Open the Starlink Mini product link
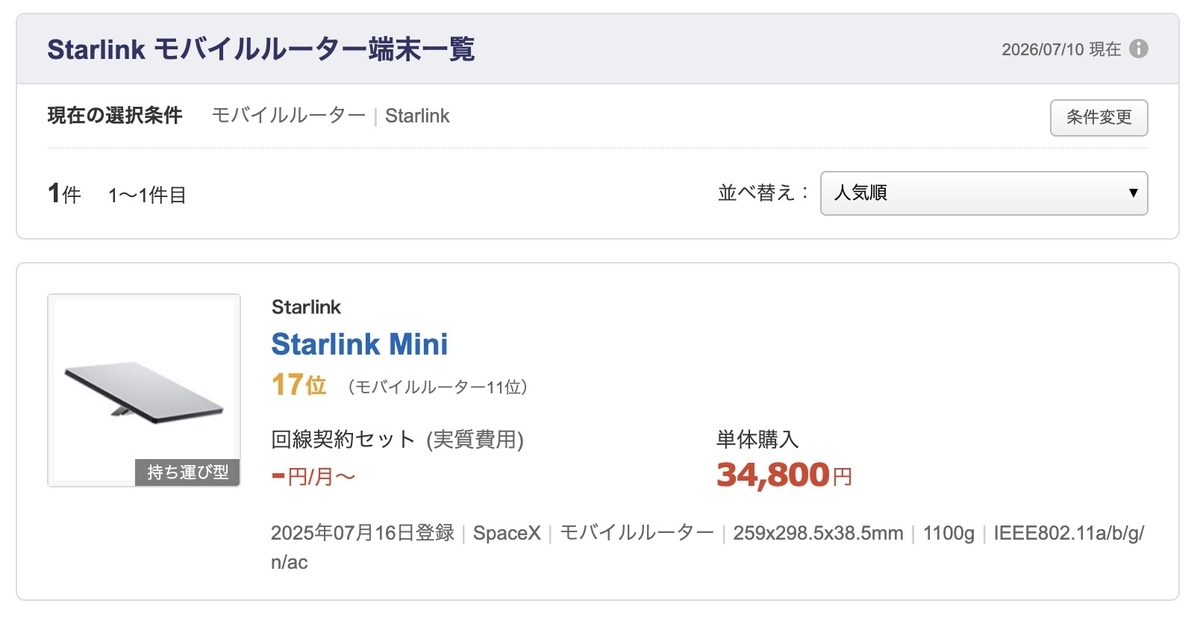1200x624 pixels. (359, 344)
